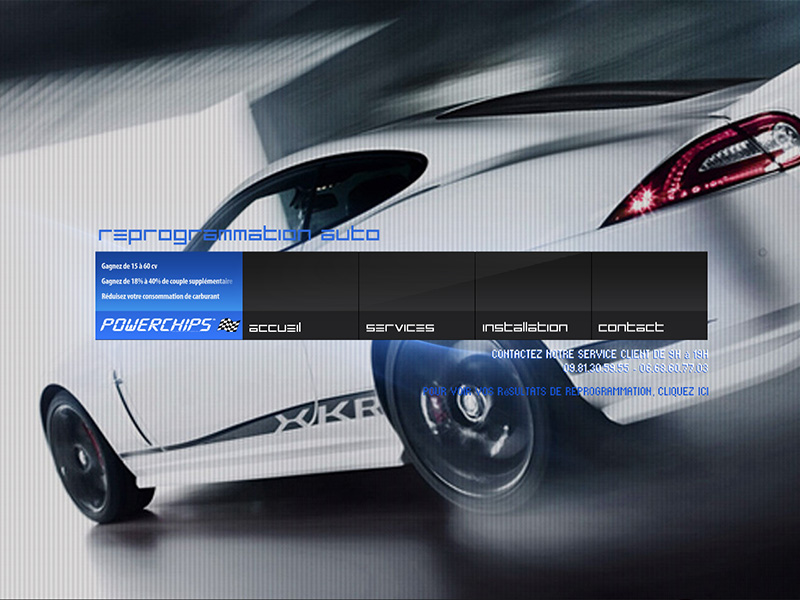Click 'Réduisez votre consommation de carburant' text

pos(160,296)
